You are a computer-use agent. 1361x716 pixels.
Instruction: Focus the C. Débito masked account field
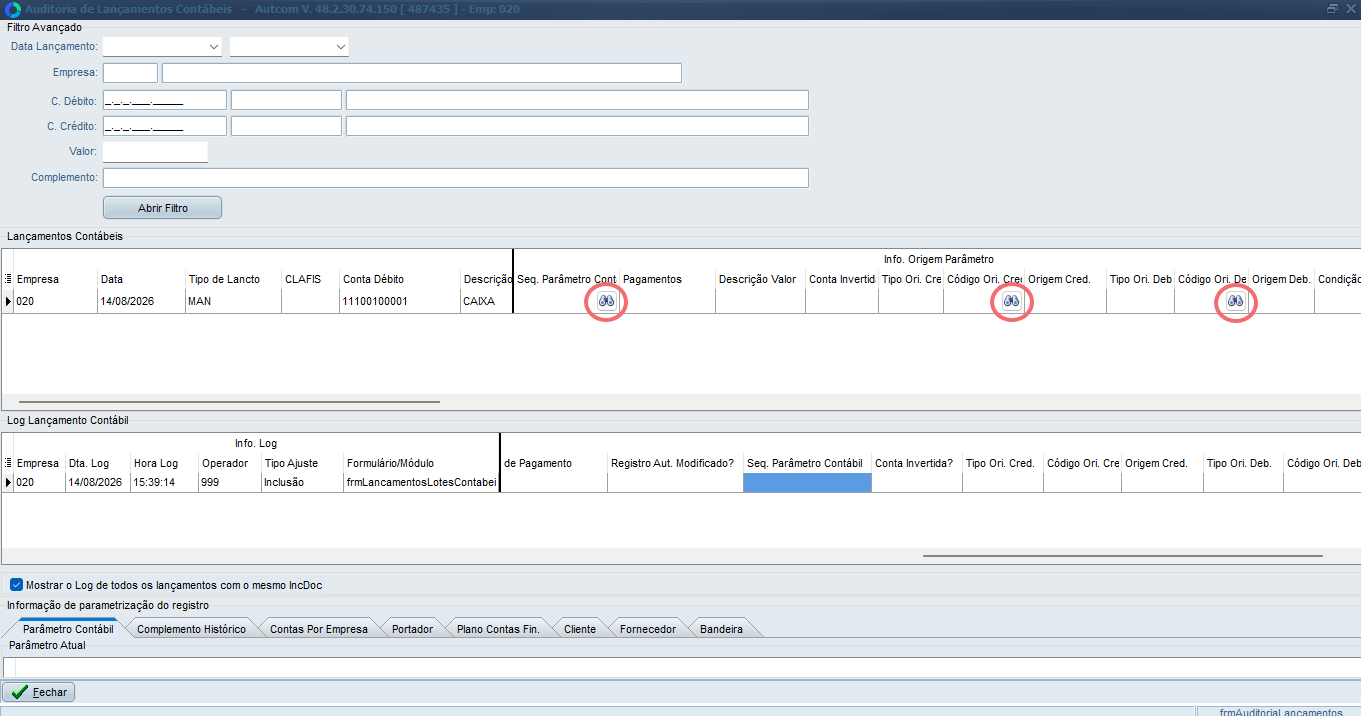pyautogui.click(x=165, y=100)
